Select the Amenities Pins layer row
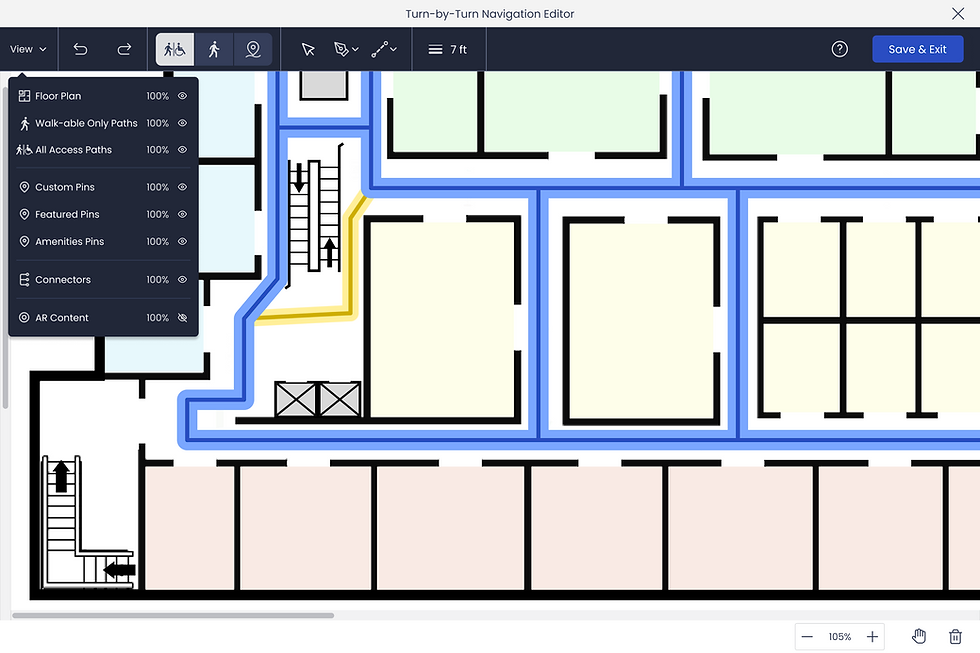Viewport: 980px width, 653px height. pos(103,241)
